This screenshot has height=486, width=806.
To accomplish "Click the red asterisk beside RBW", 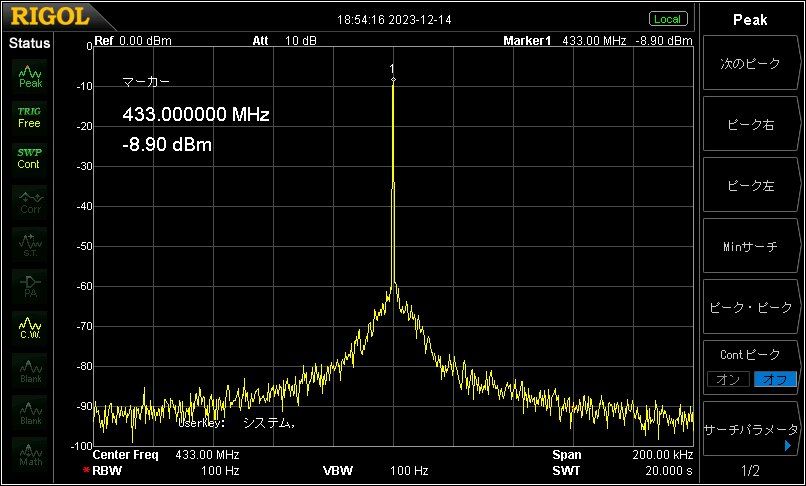I will (x=86, y=471).
